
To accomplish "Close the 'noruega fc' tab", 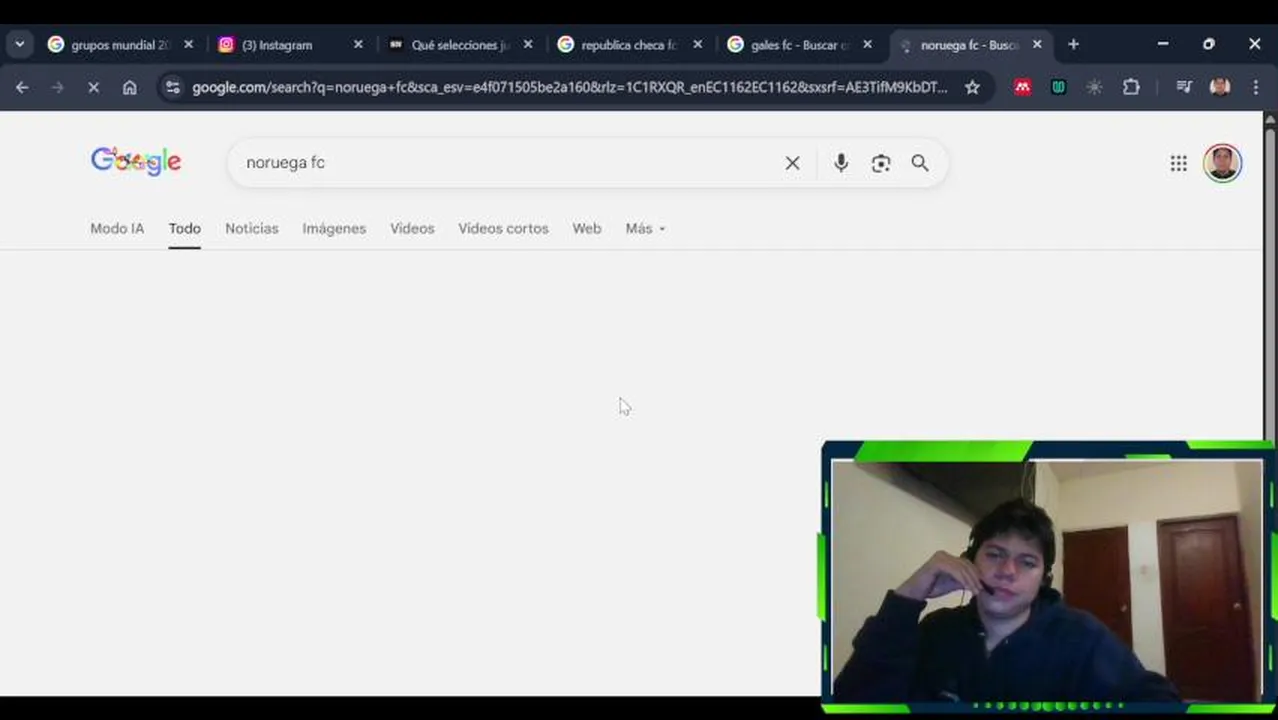I will 1037,45.
